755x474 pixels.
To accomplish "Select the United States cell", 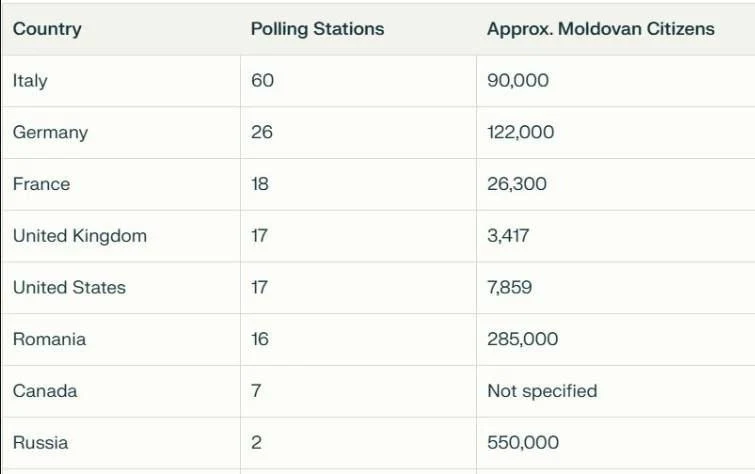I will pyautogui.click(x=69, y=288).
